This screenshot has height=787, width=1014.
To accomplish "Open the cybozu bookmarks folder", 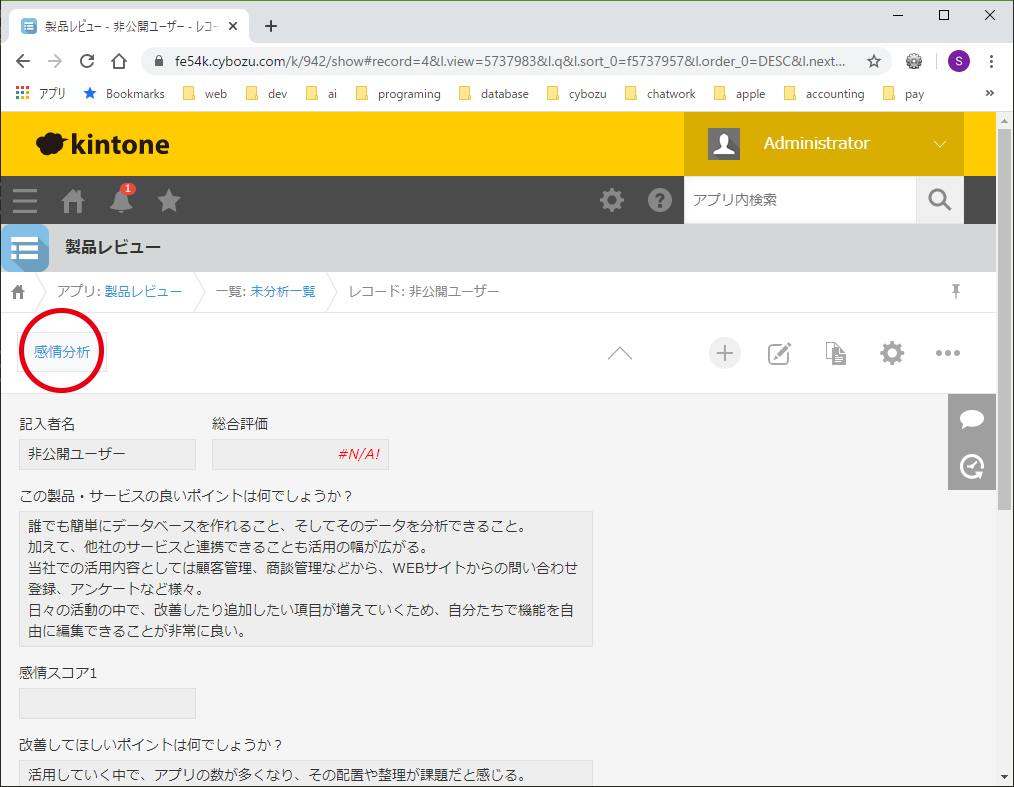I will tap(577, 94).
